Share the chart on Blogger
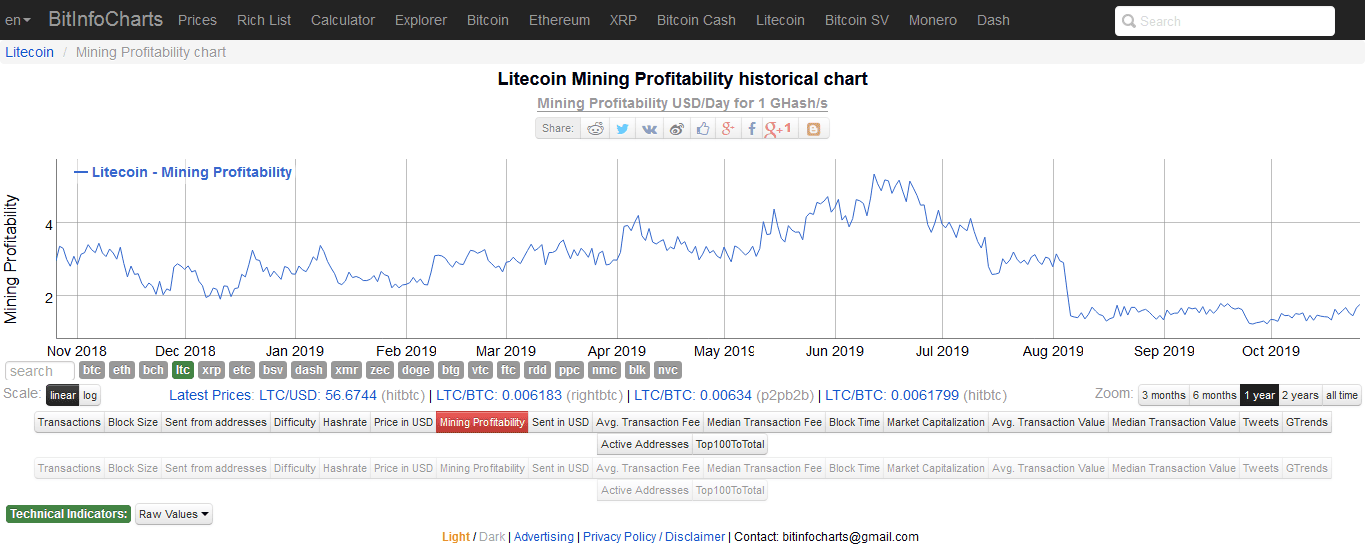1365x547 pixels. pos(813,128)
